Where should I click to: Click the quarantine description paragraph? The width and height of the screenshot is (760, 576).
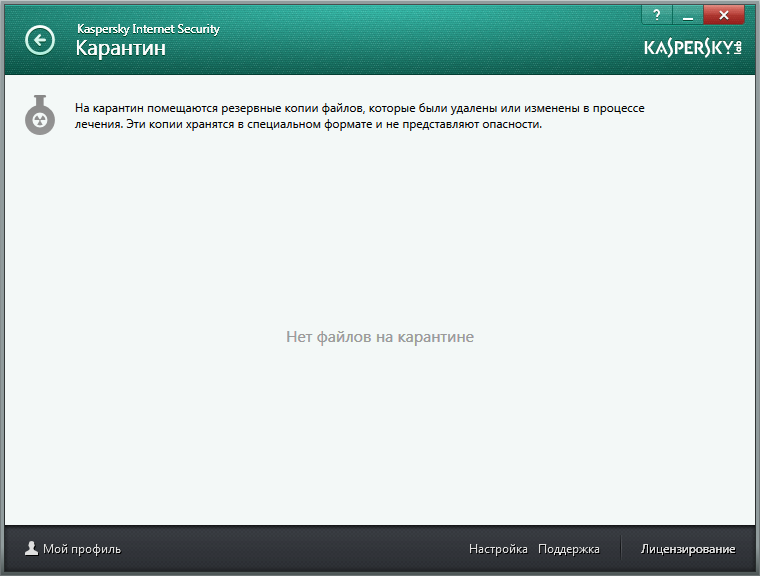point(360,116)
